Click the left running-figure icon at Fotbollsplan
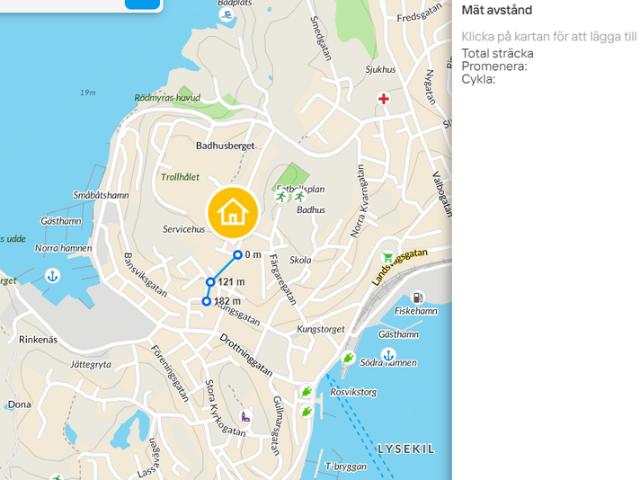The image size is (640, 480). 281,197
